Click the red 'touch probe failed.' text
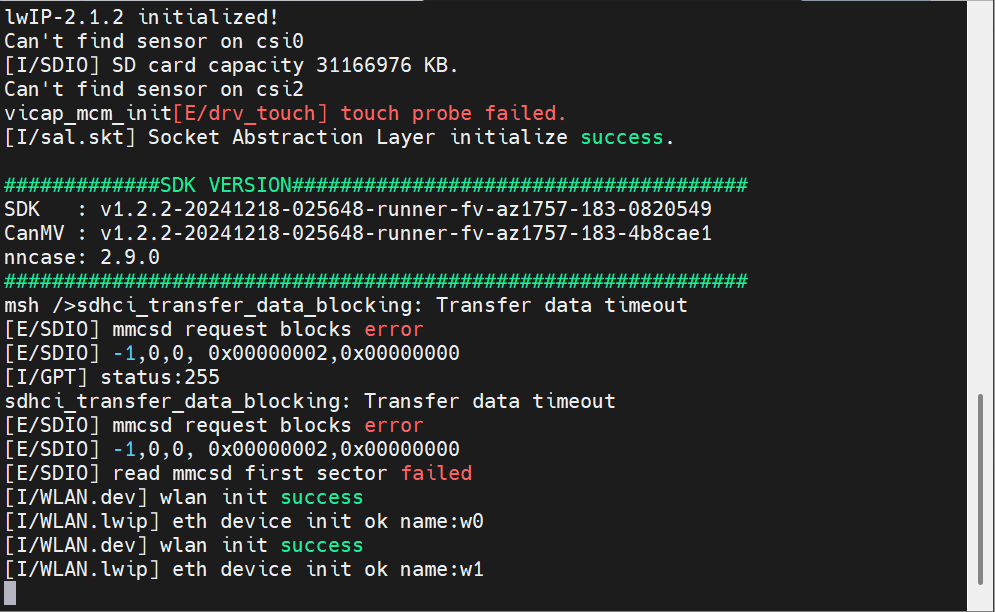This screenshot has height=612, width=995. (453, 113)
